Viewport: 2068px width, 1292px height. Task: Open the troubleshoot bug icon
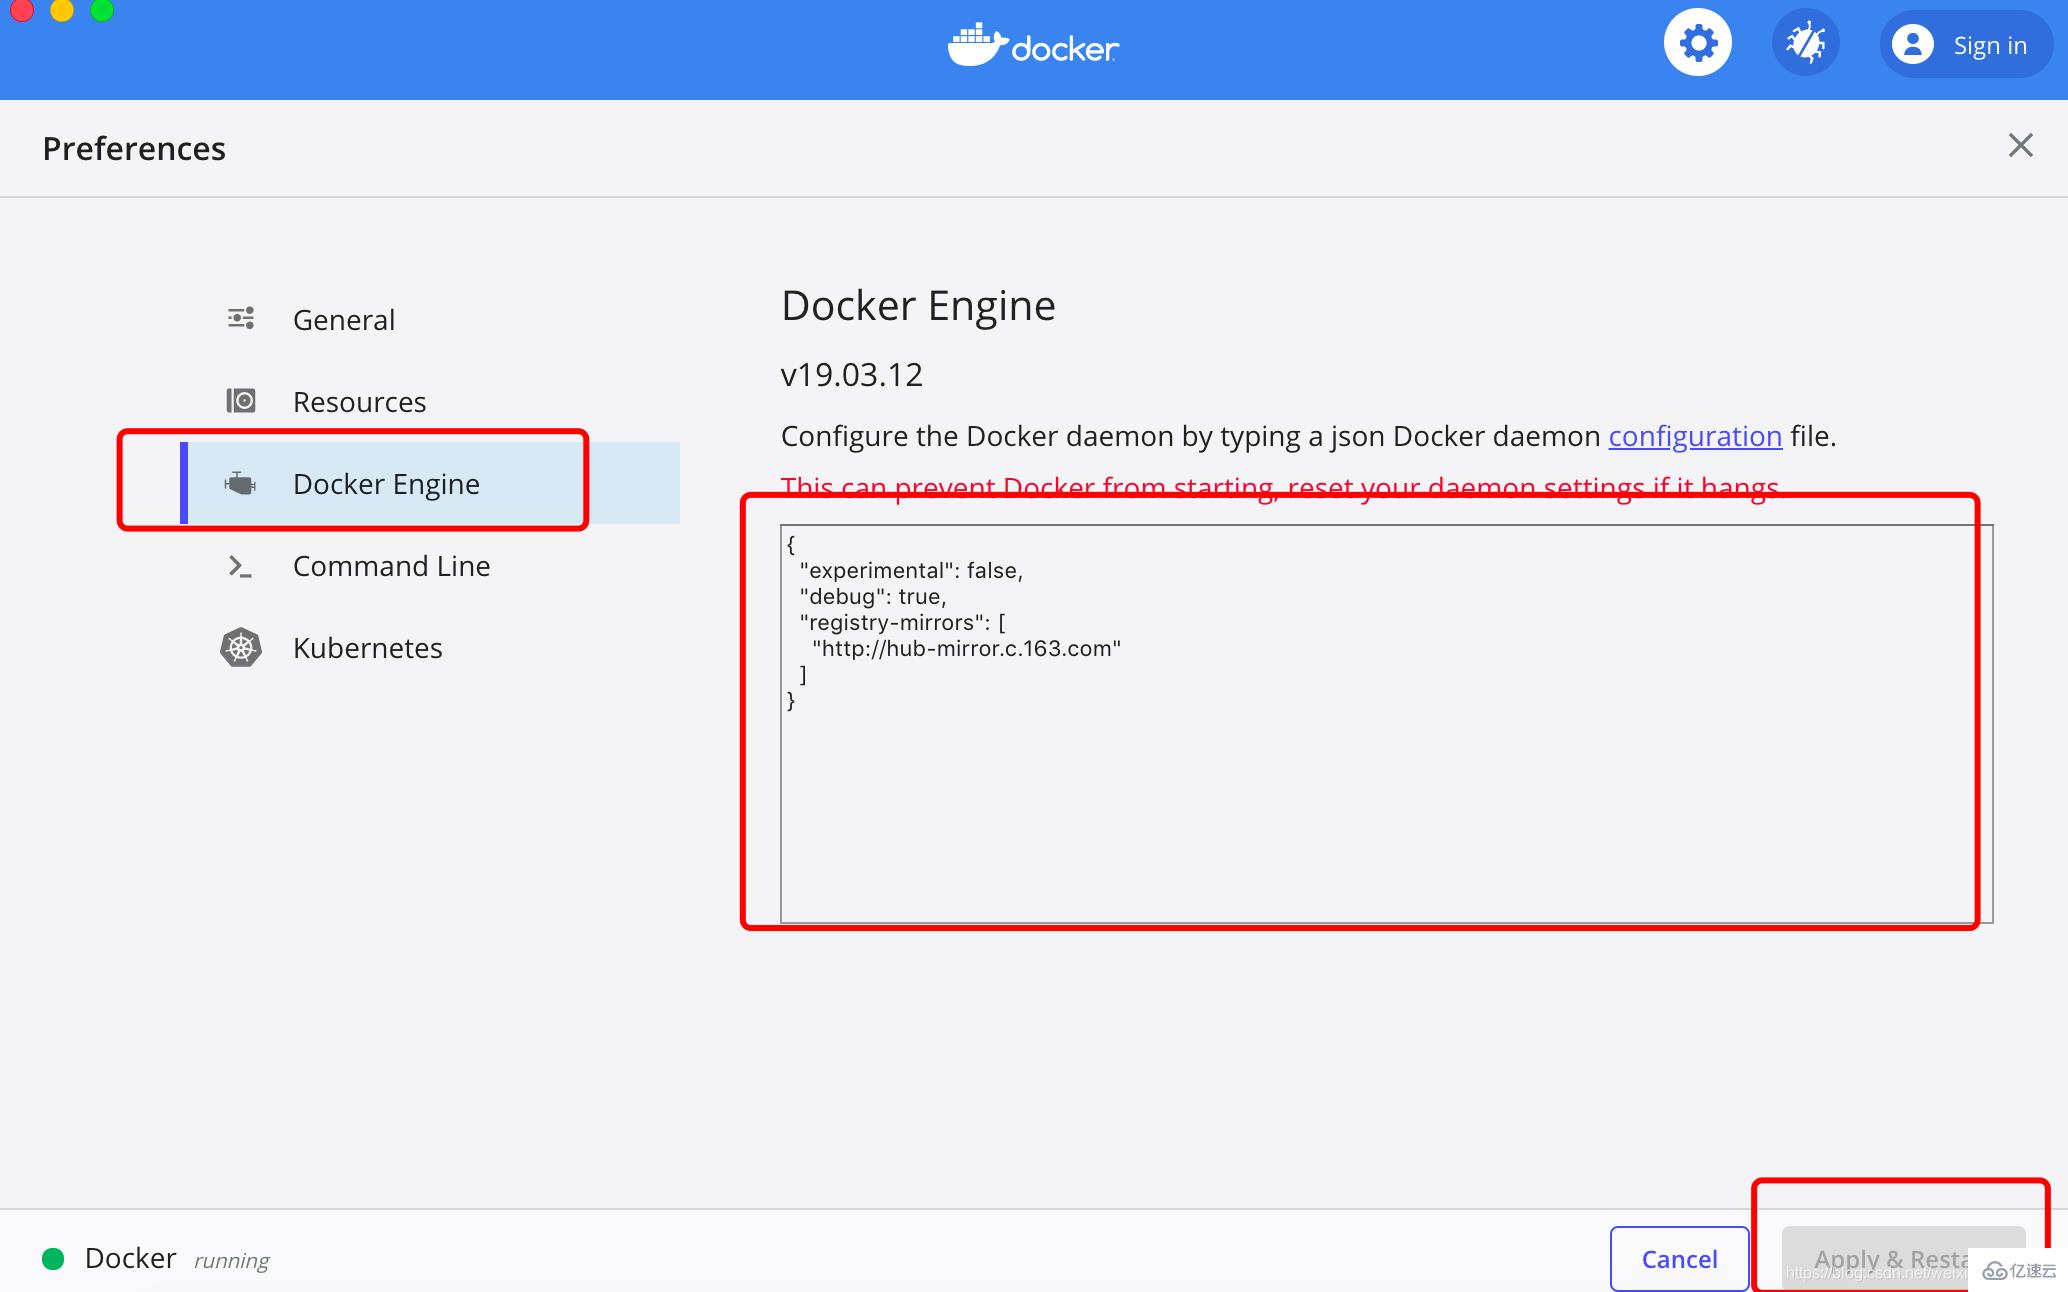click(1805, 44)
